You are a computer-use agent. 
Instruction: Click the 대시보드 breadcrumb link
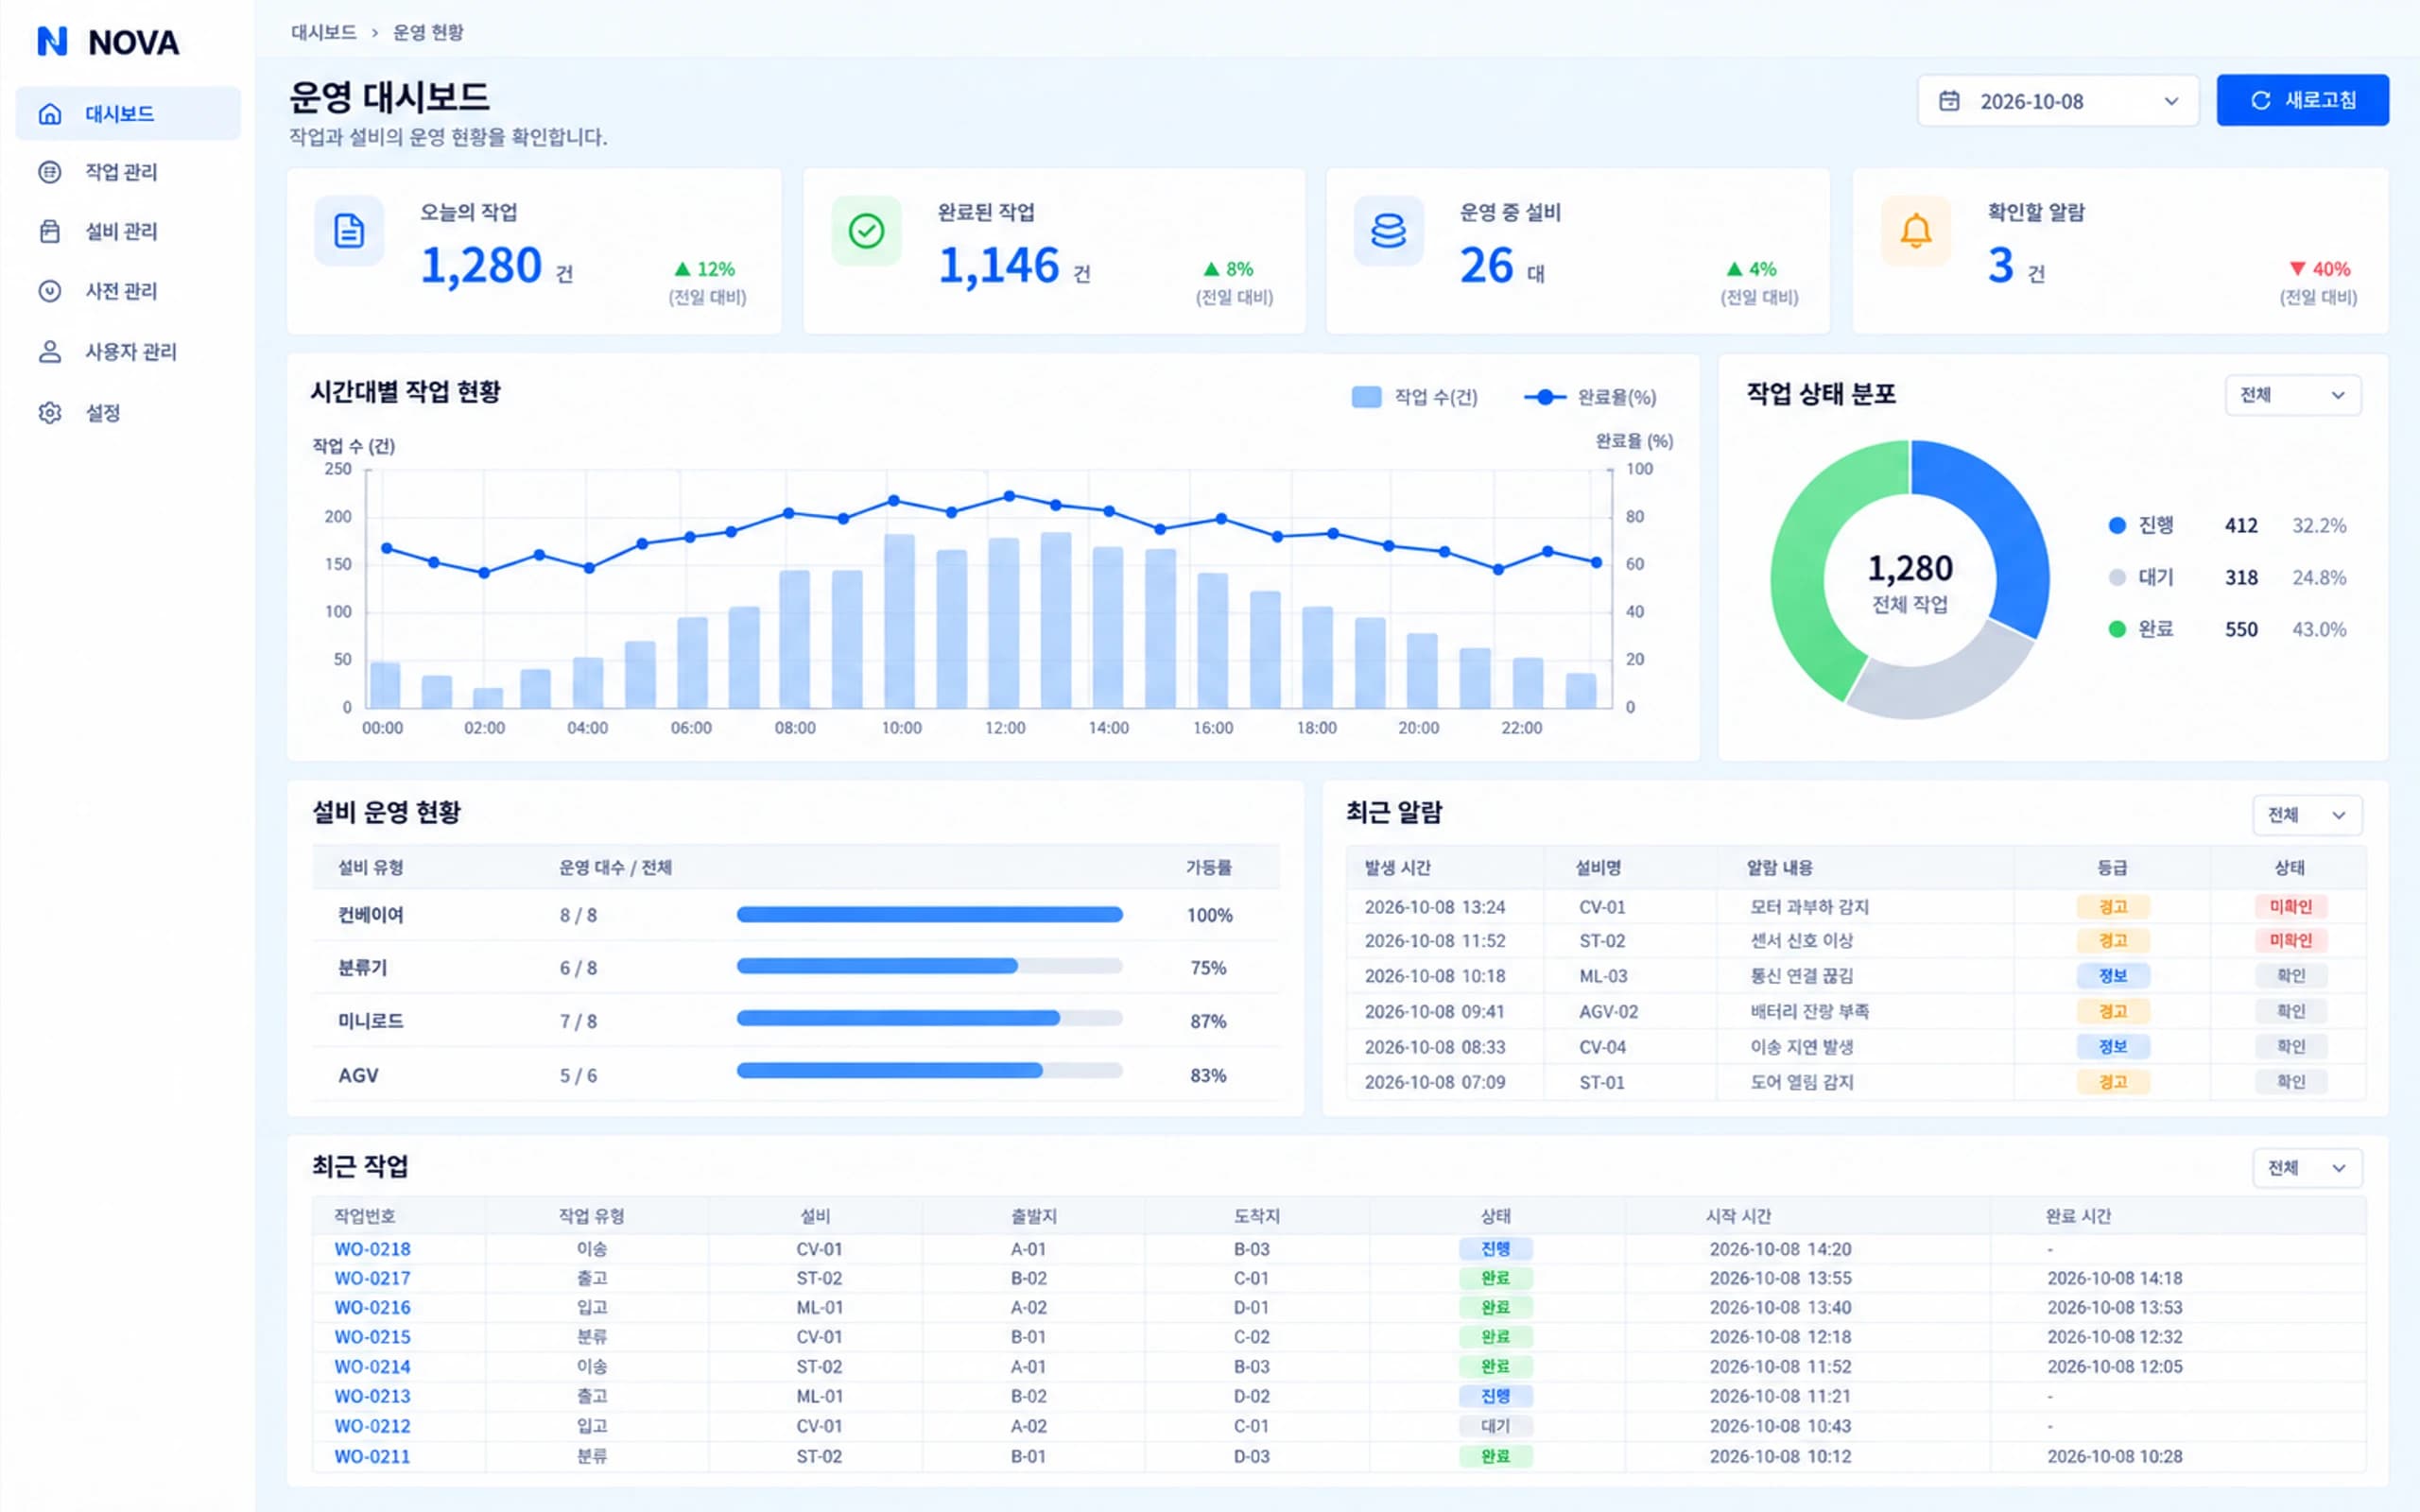coord(323,32)
